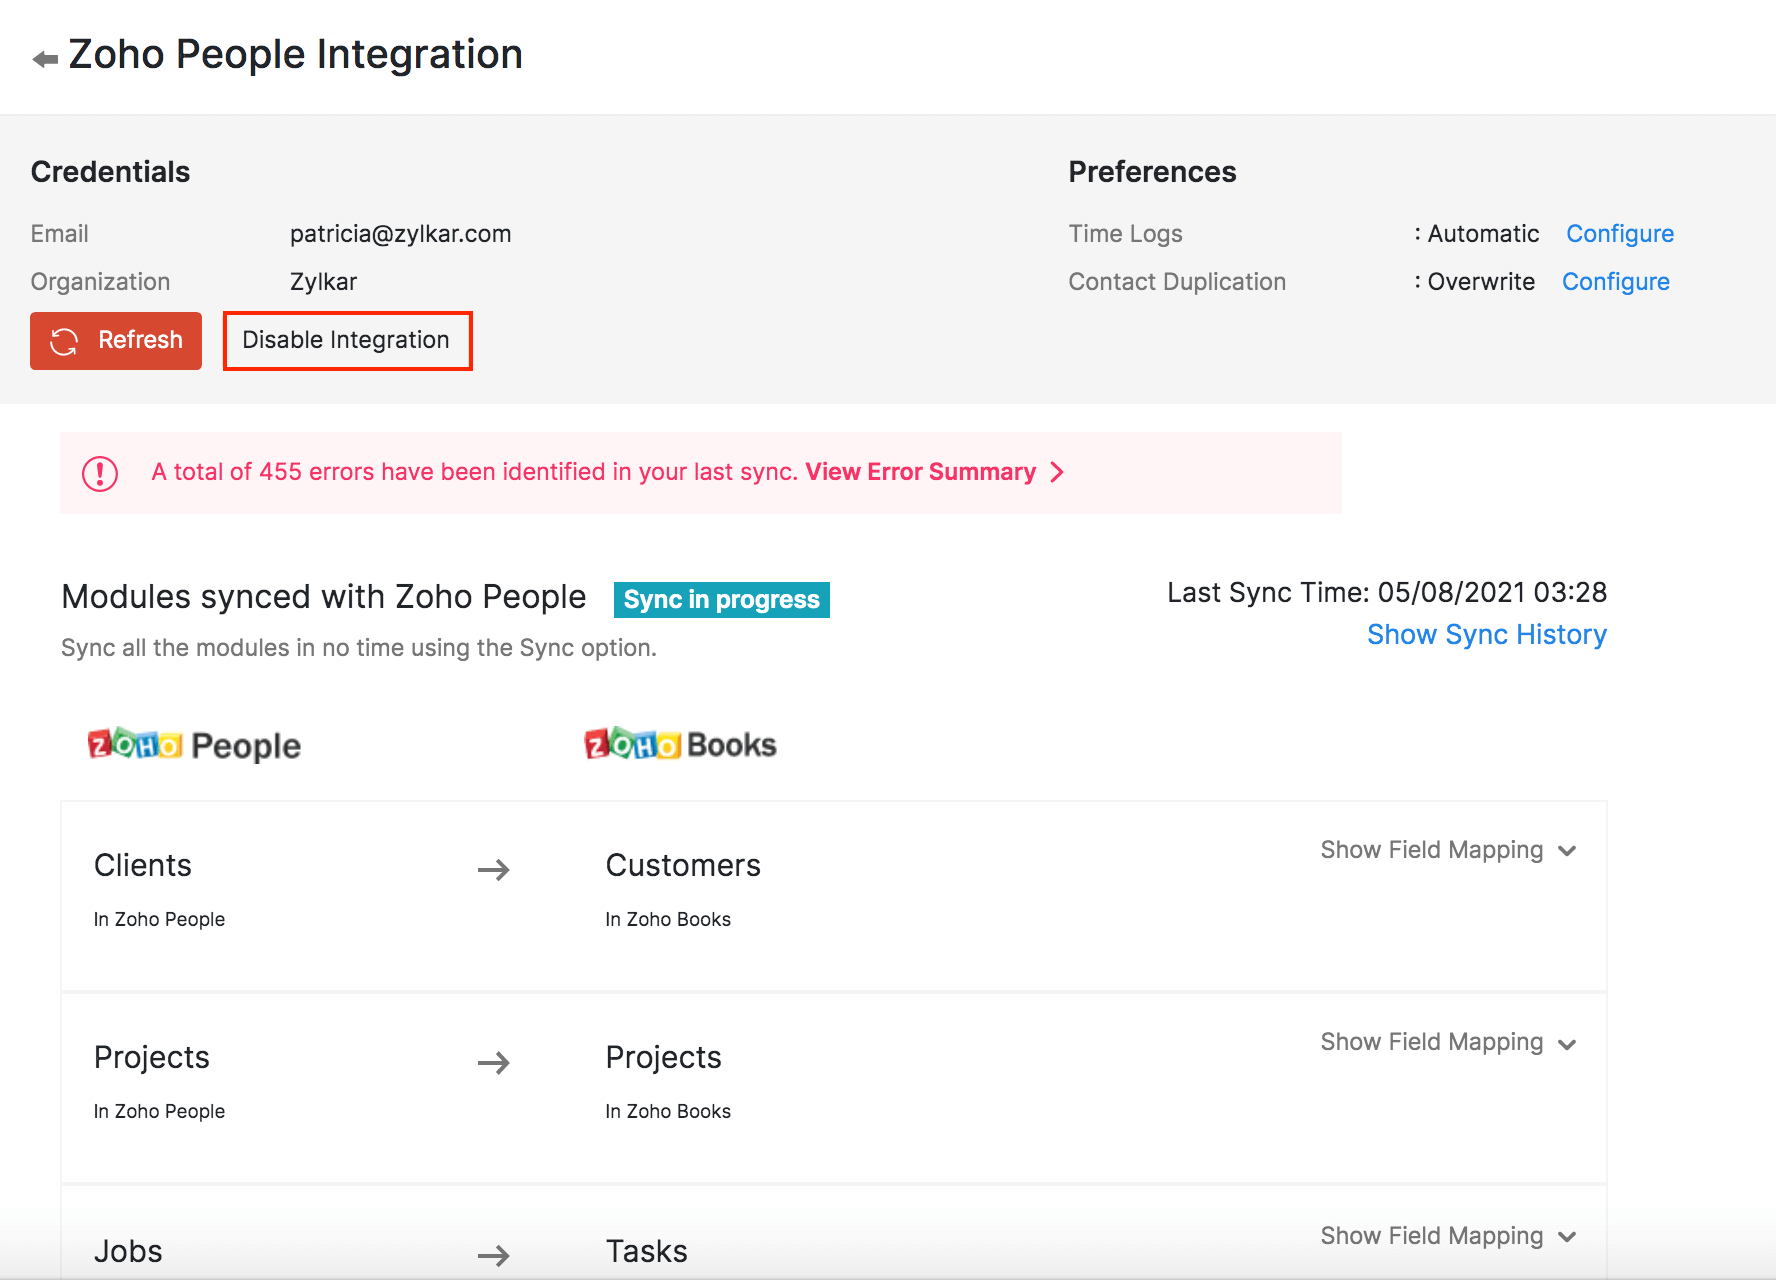Screen dimensions: 1776x1280
Task: Select the Zoho People Integration title
Action: pos(295,54)
